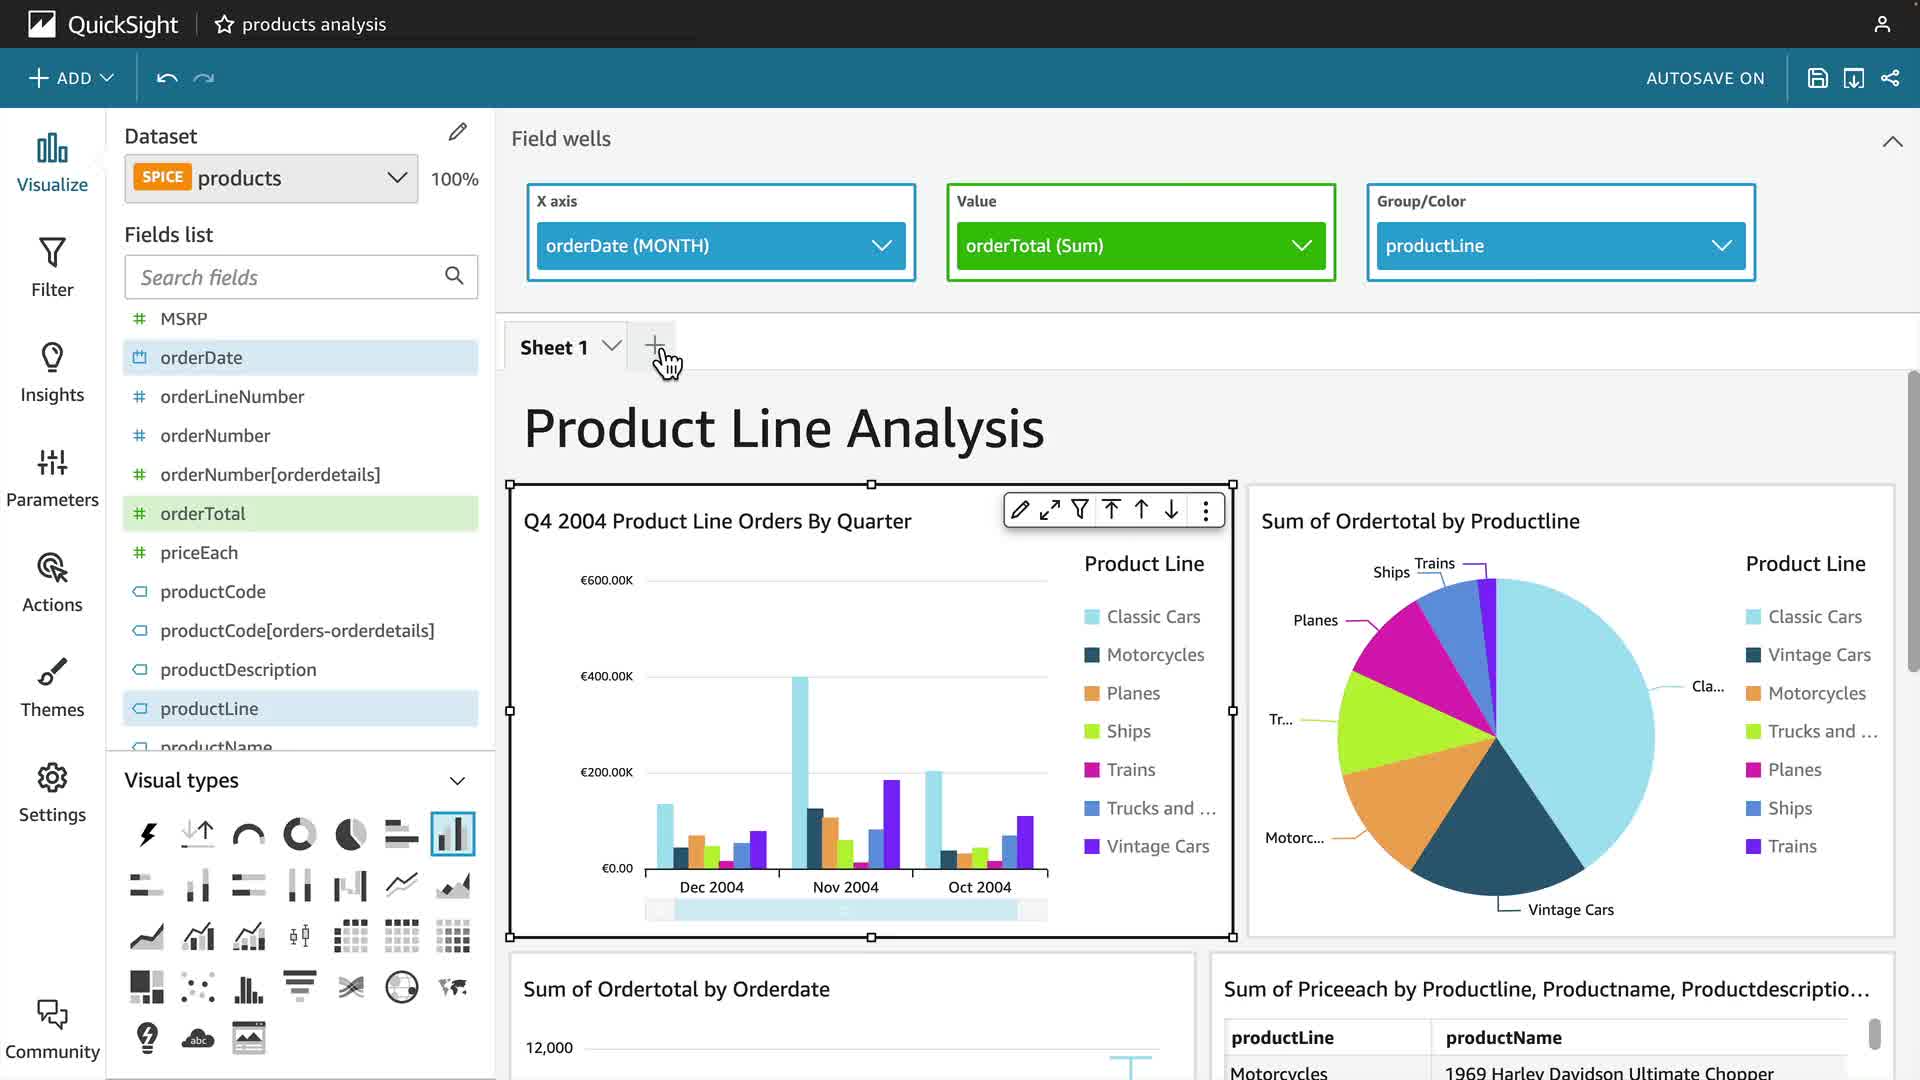Screen dimensions: 1920x1080
Task: Open the Sheet 1 tab
Action: tap(554, 347)
